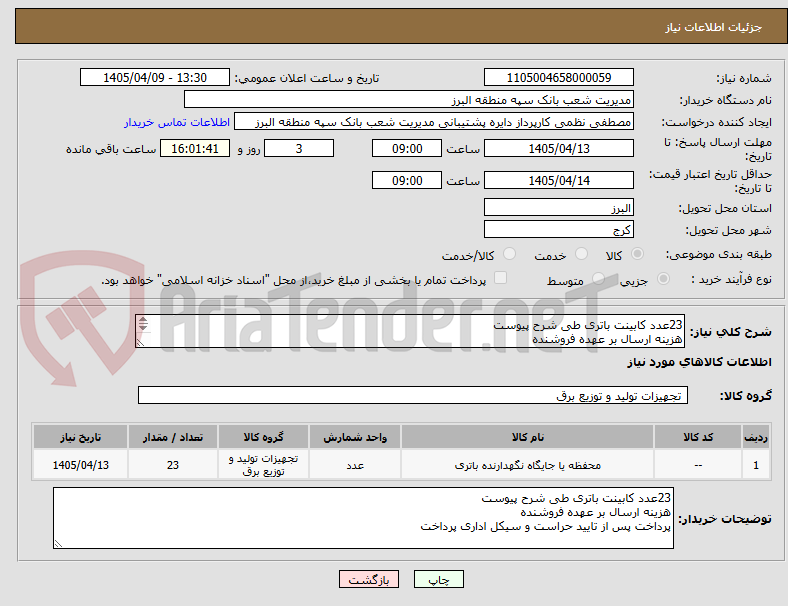
Task: Click the تاریخ نیاز column header
Action: (80, 437)
